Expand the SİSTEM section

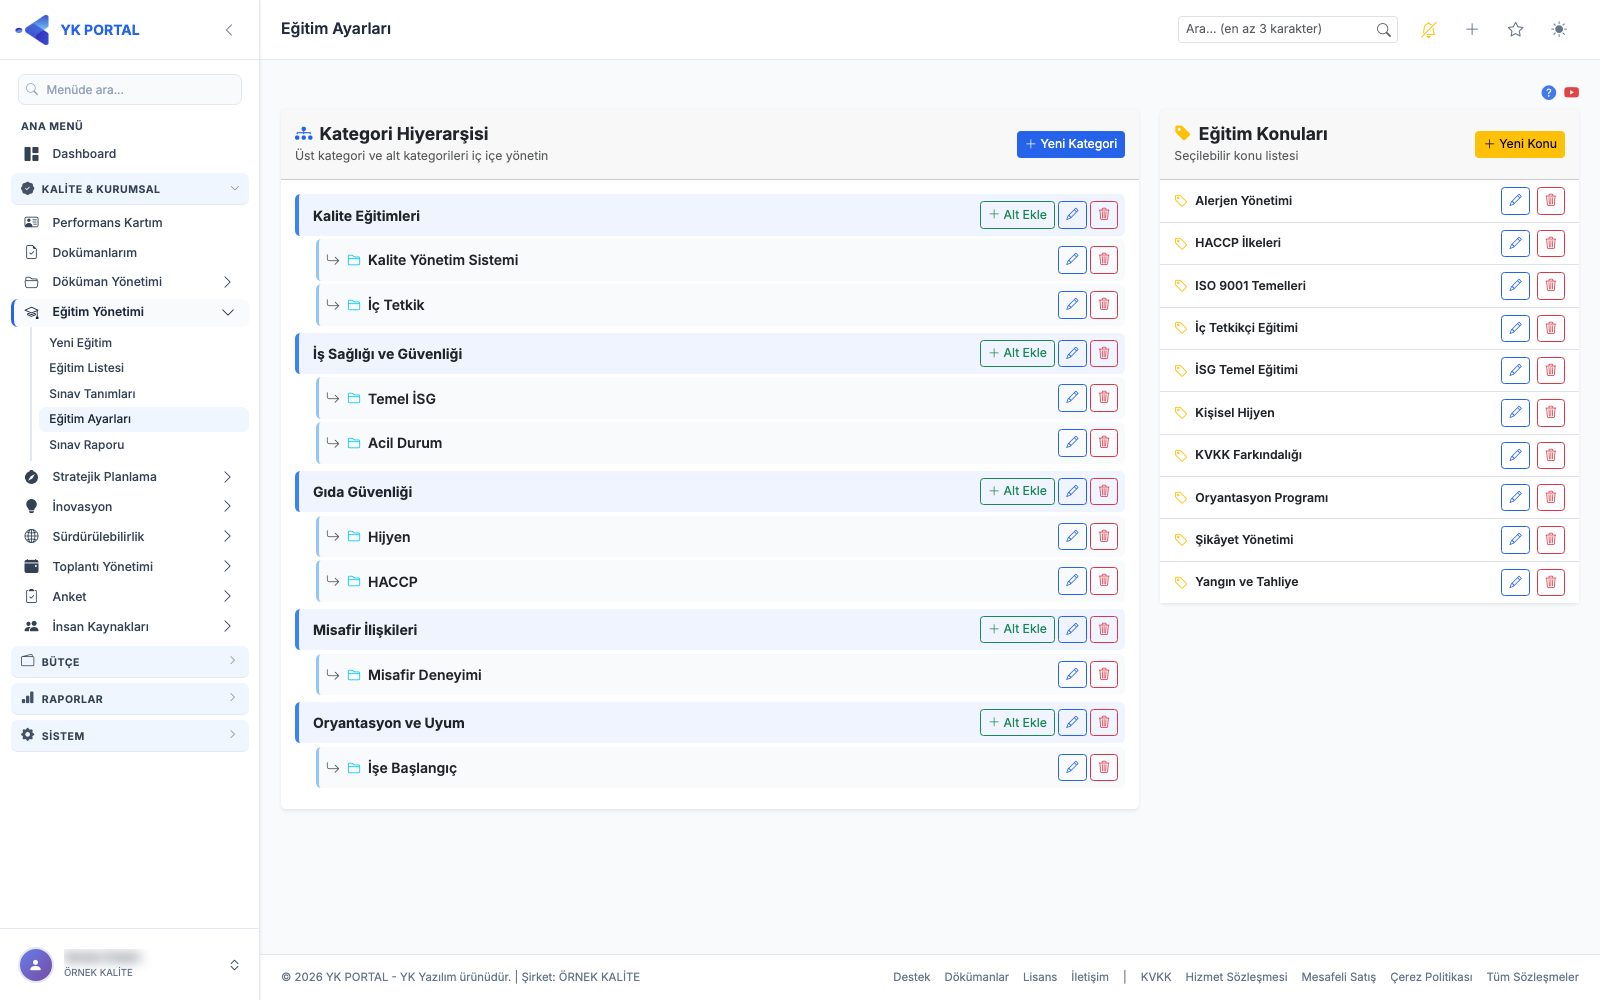[130, 736]
